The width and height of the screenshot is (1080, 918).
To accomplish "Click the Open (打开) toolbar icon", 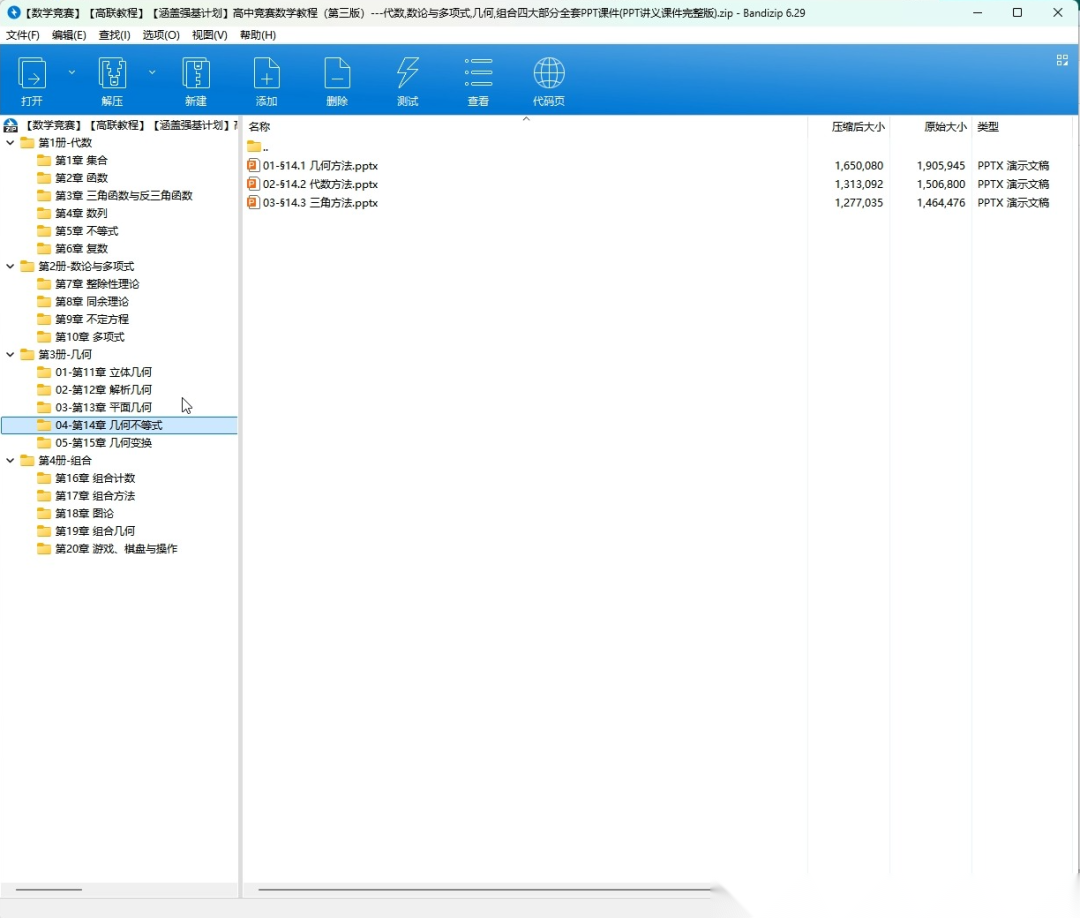I will click(x=32, y=74).
